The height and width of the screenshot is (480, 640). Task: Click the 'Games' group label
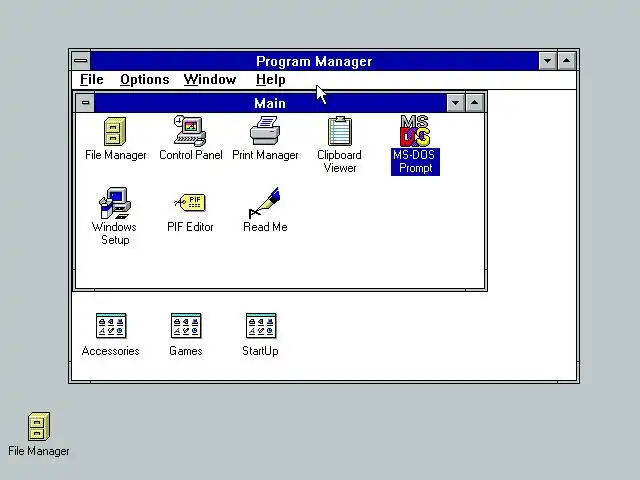[186, 351]
